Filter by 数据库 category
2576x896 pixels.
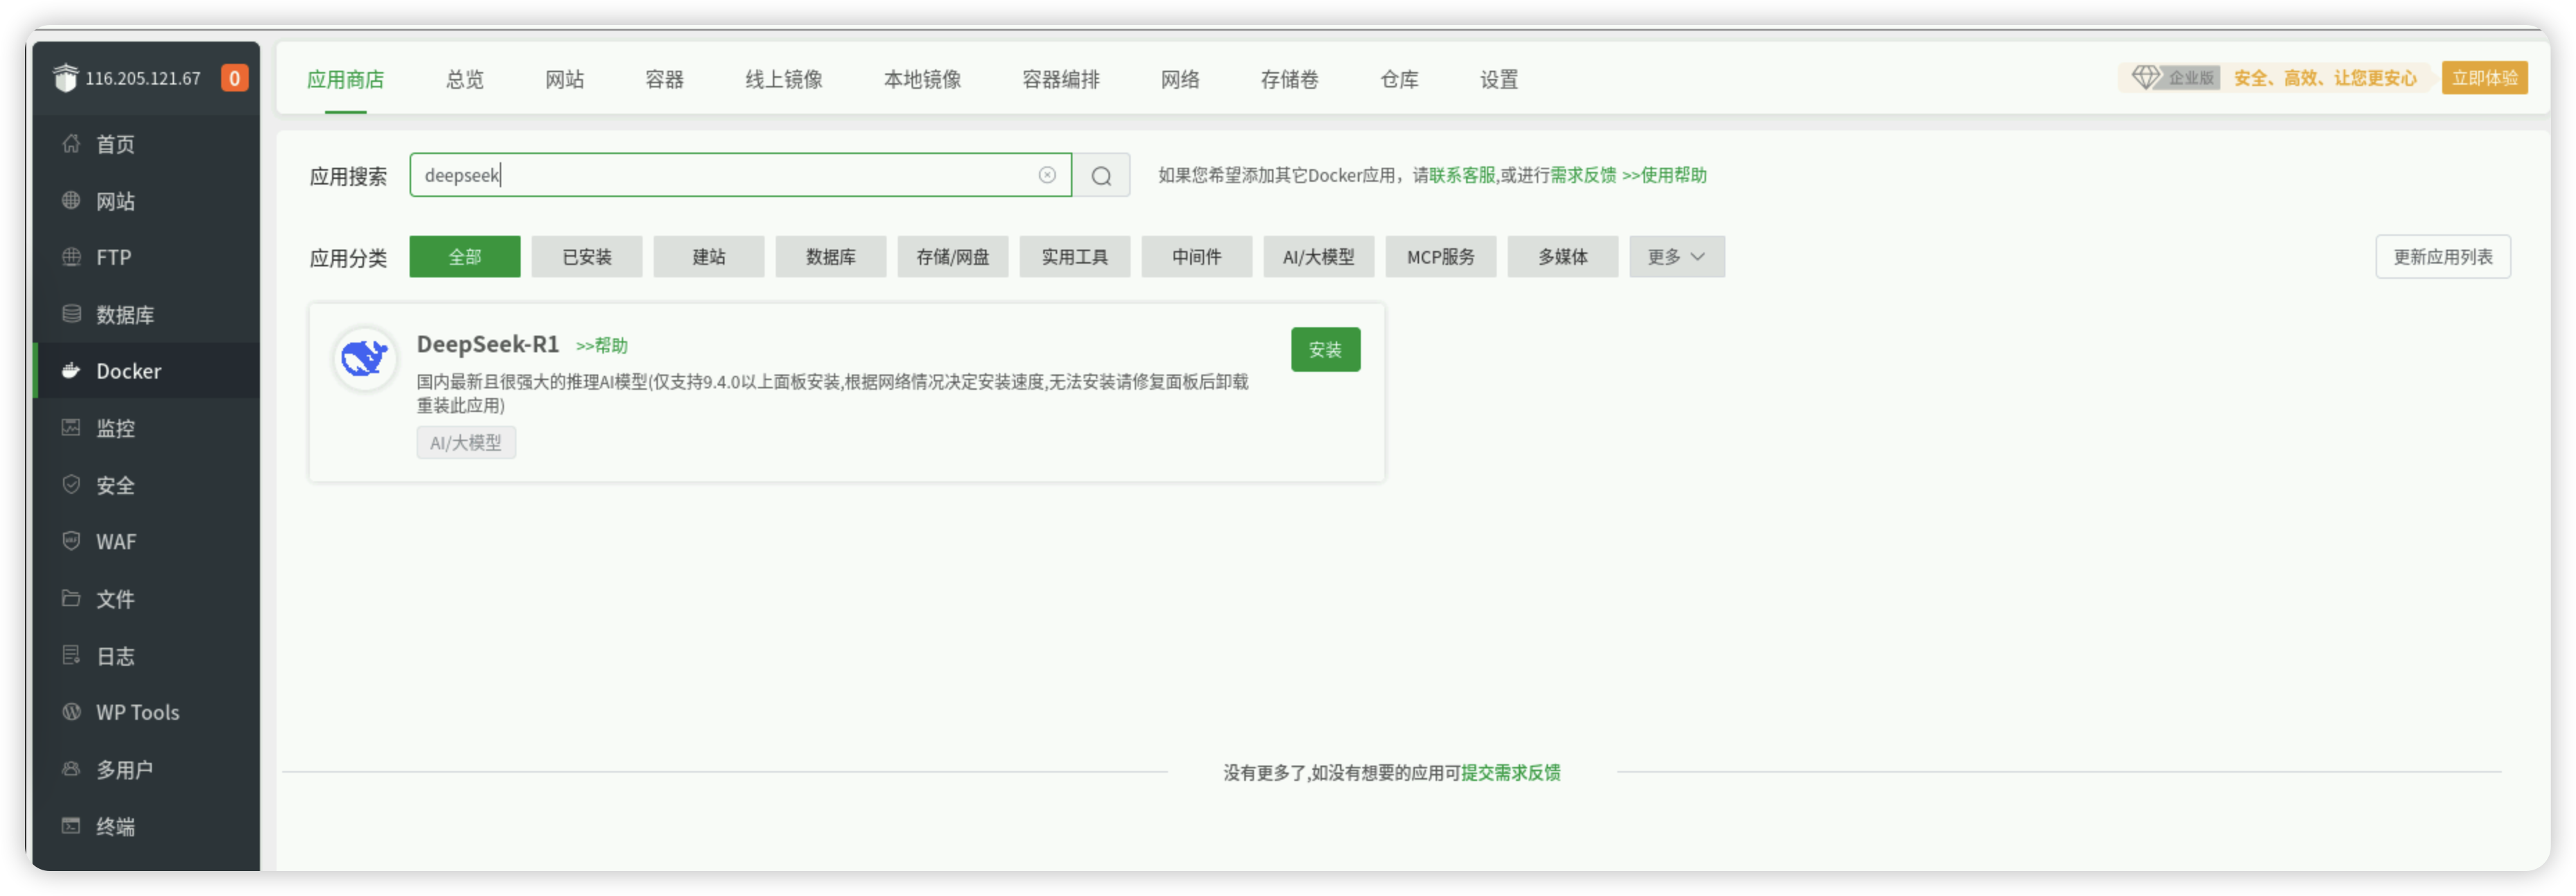pos(830,257)
